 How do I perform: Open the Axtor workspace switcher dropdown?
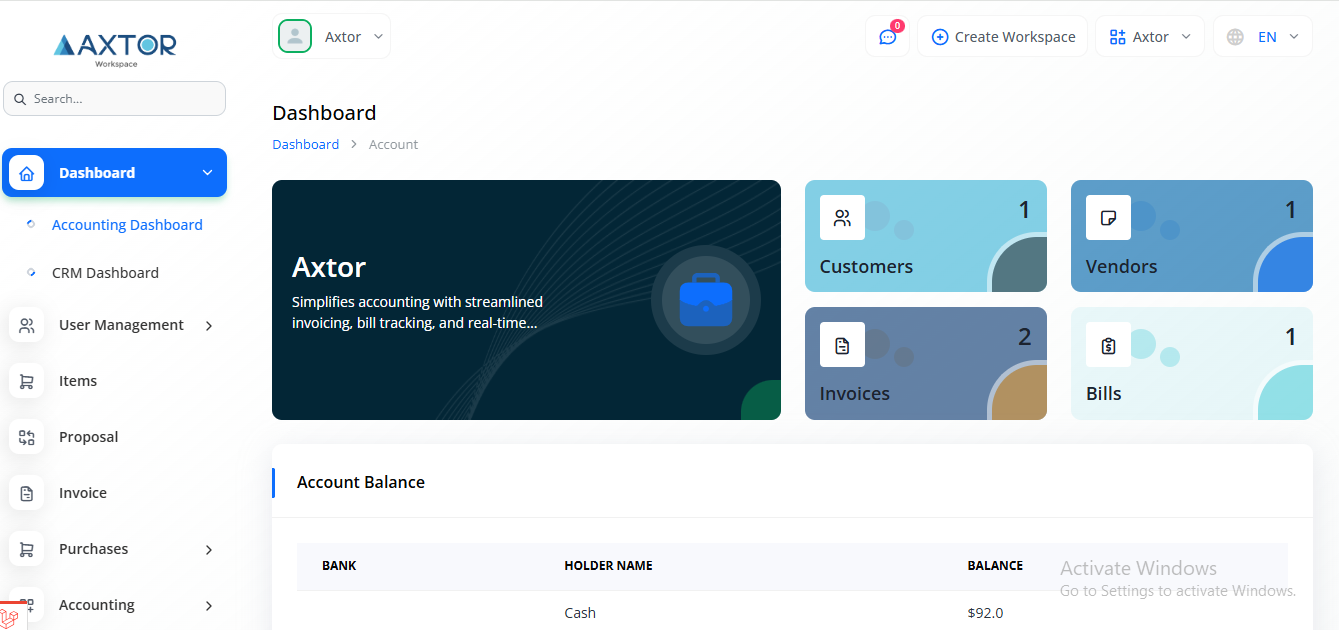click(1150, 37)
